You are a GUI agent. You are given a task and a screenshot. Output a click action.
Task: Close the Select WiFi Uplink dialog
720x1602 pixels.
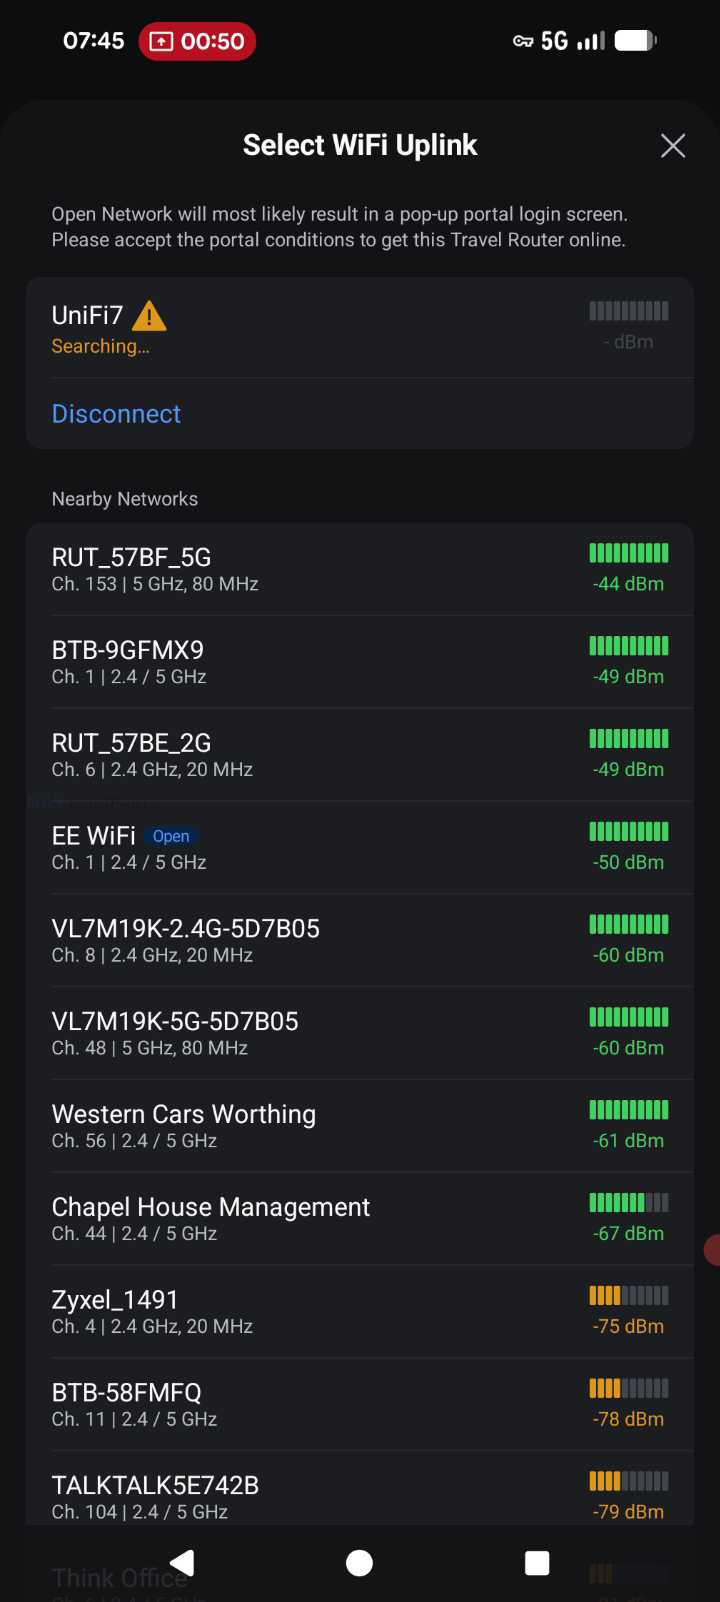pyautogui.click(x=673, y=146)
